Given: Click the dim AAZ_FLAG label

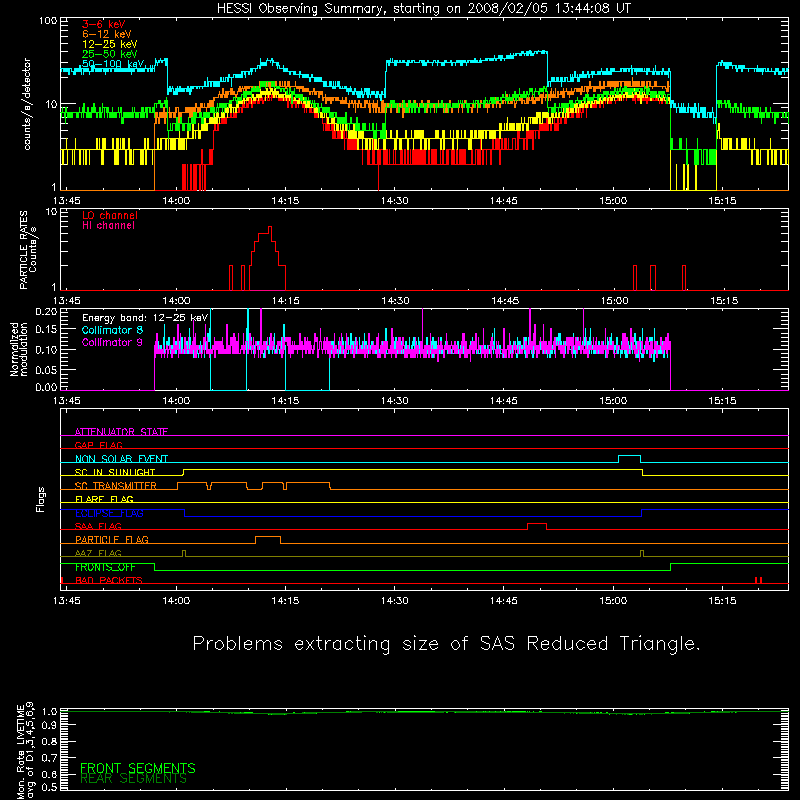Looking at the screenshot, I should 98,553.
